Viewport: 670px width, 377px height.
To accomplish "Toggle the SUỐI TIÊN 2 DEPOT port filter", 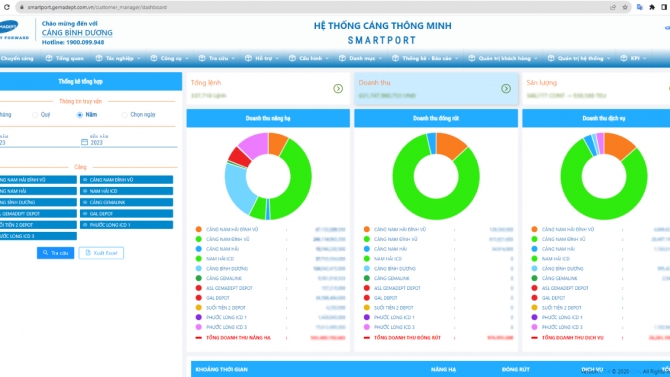I will coord(38,225).
